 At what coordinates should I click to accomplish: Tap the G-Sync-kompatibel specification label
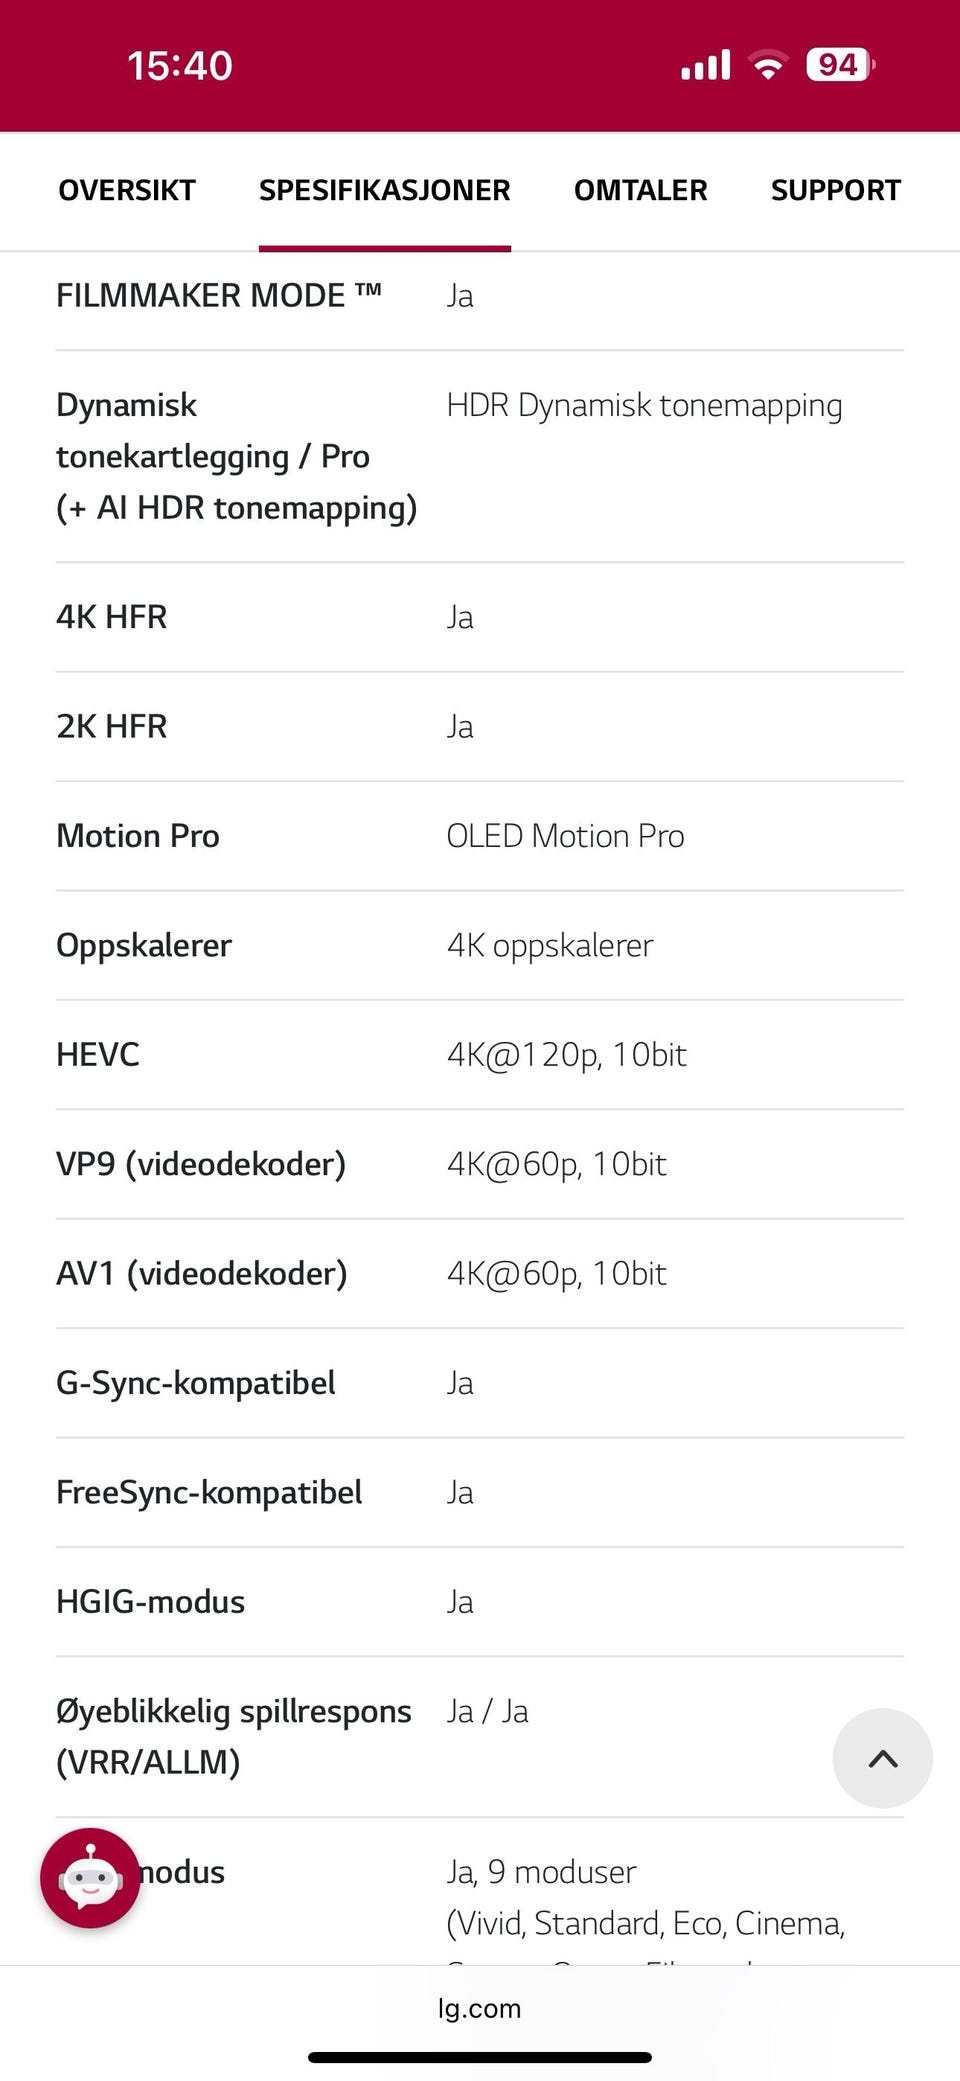click(196, 1383)
